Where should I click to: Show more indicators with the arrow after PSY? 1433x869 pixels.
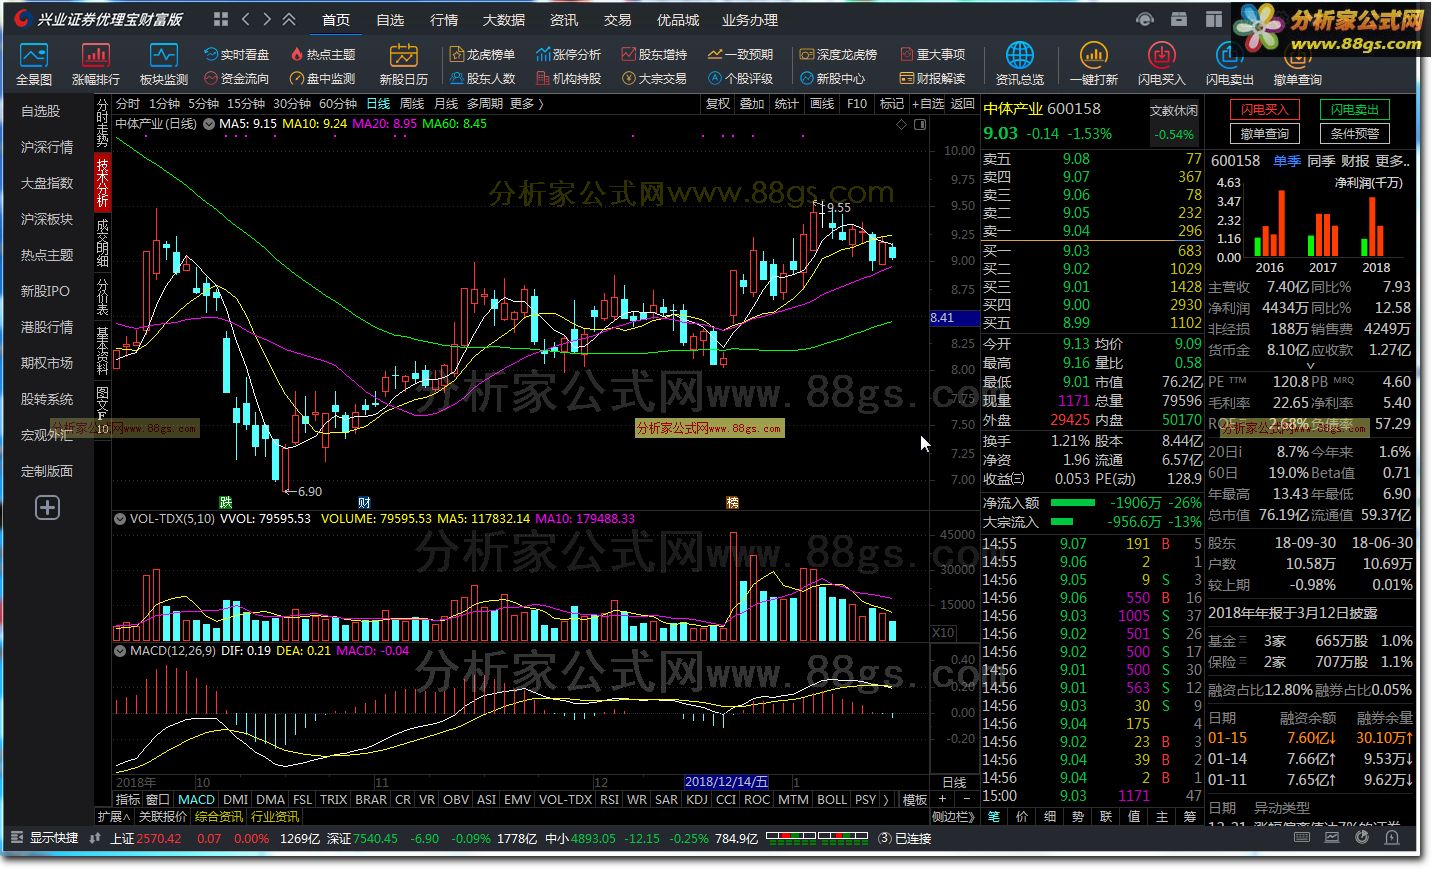[x=887, y=799]
